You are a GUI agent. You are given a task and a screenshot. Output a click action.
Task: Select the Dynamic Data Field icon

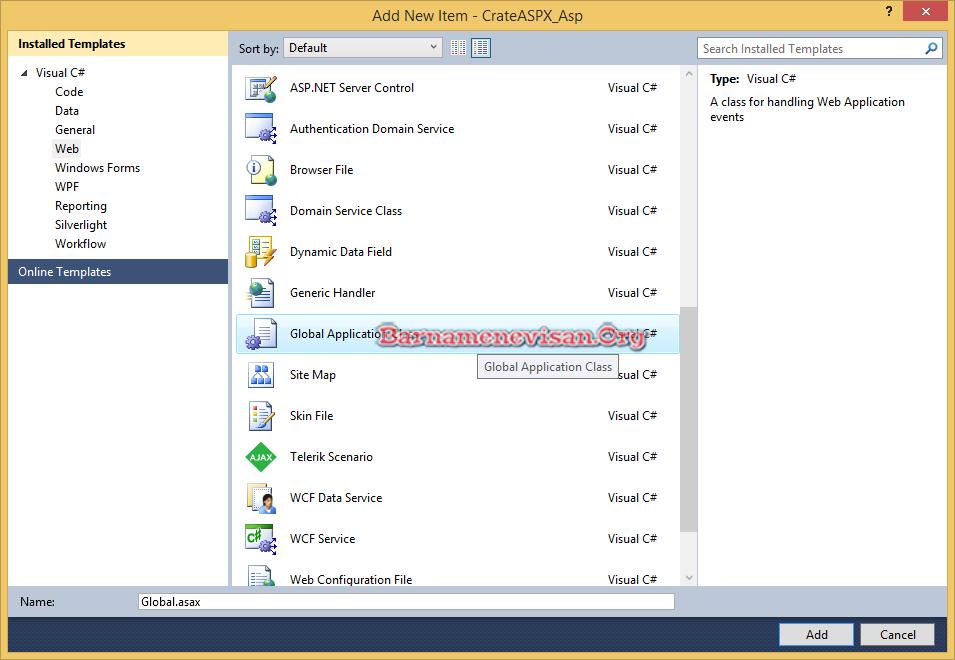tap(260, 252)
